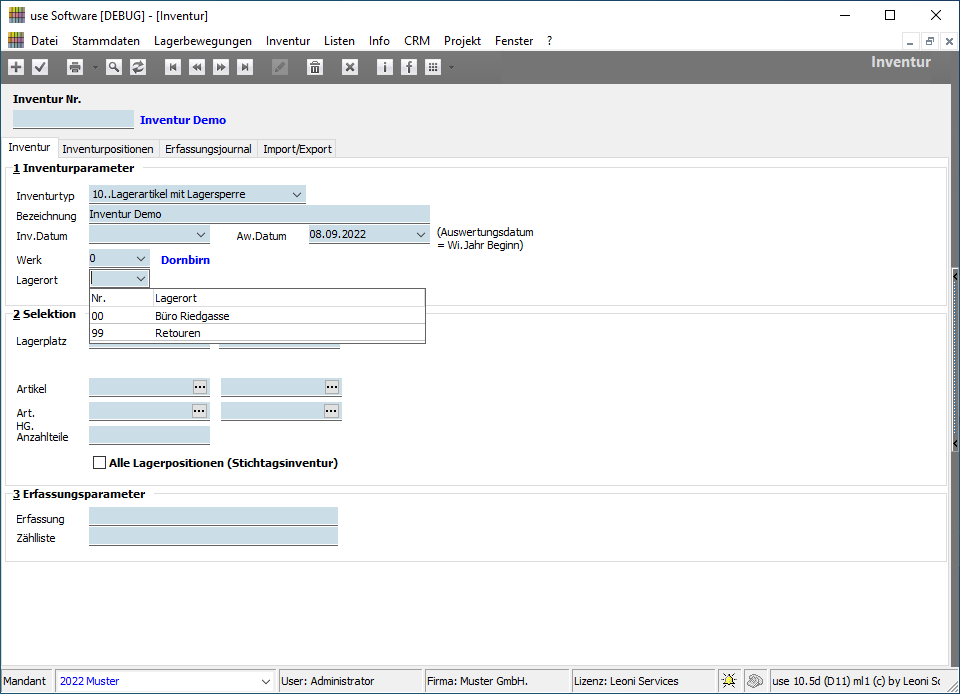The height and width of the screenshot is (694, 960).
Task: Open search with the magnifier icon
Action: (x=114, y=67)
